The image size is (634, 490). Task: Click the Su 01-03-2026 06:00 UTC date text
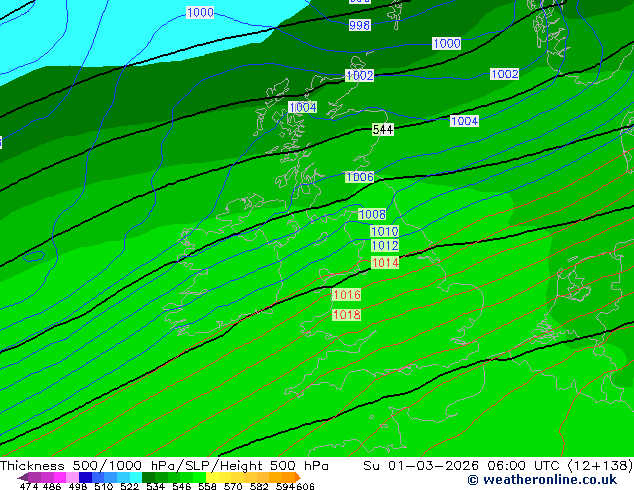pos(463,466)
